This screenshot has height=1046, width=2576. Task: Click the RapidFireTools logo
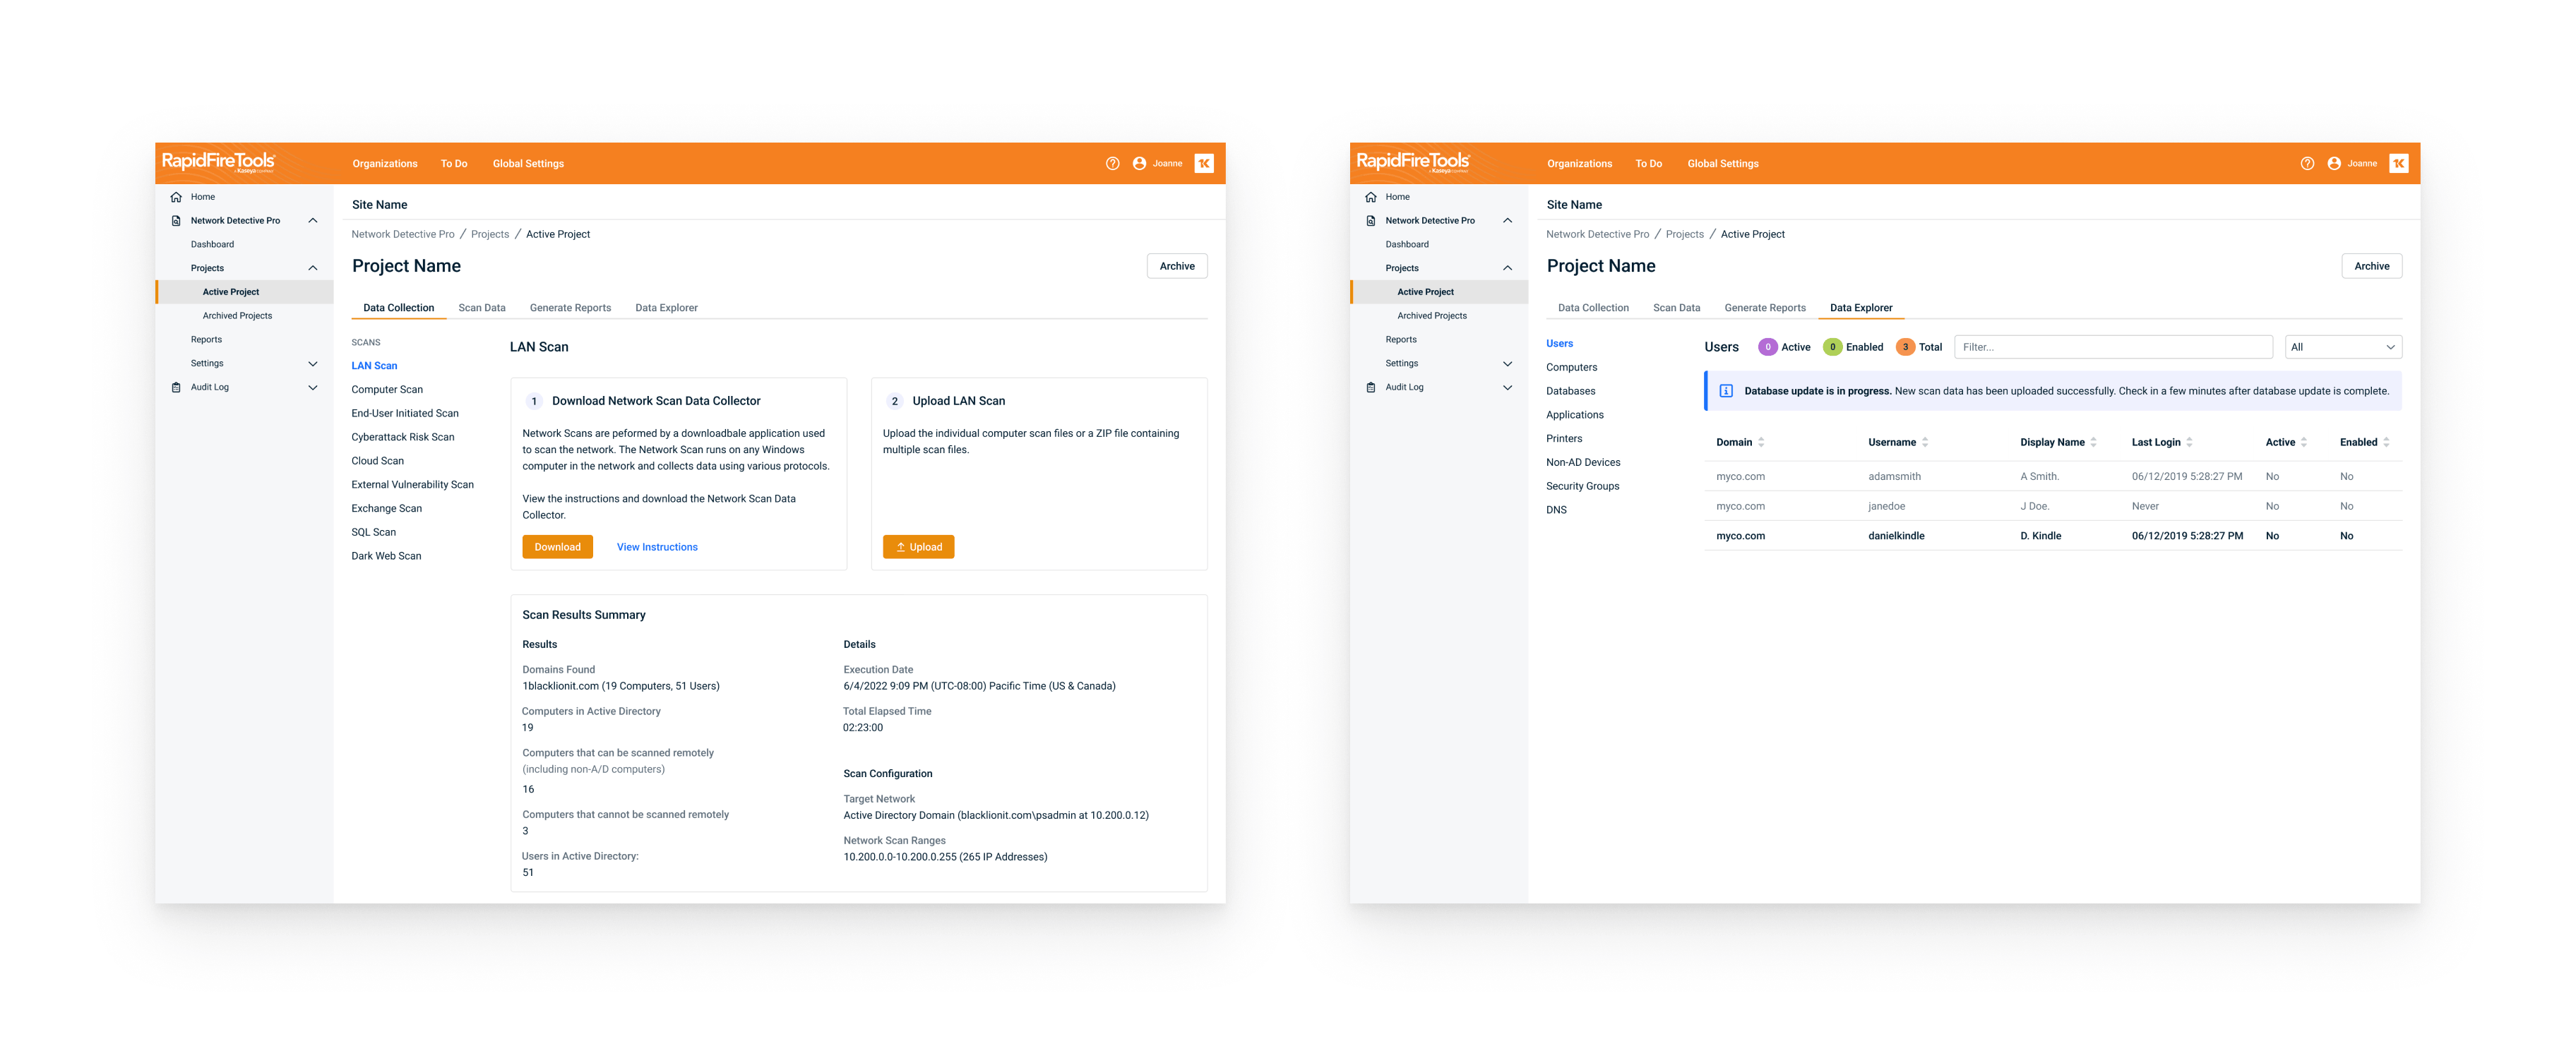pos(218,162)
